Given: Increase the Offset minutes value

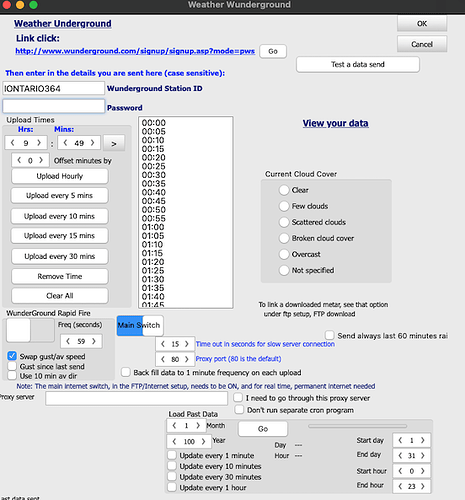Looking at the screenshot, I should 41,160.
